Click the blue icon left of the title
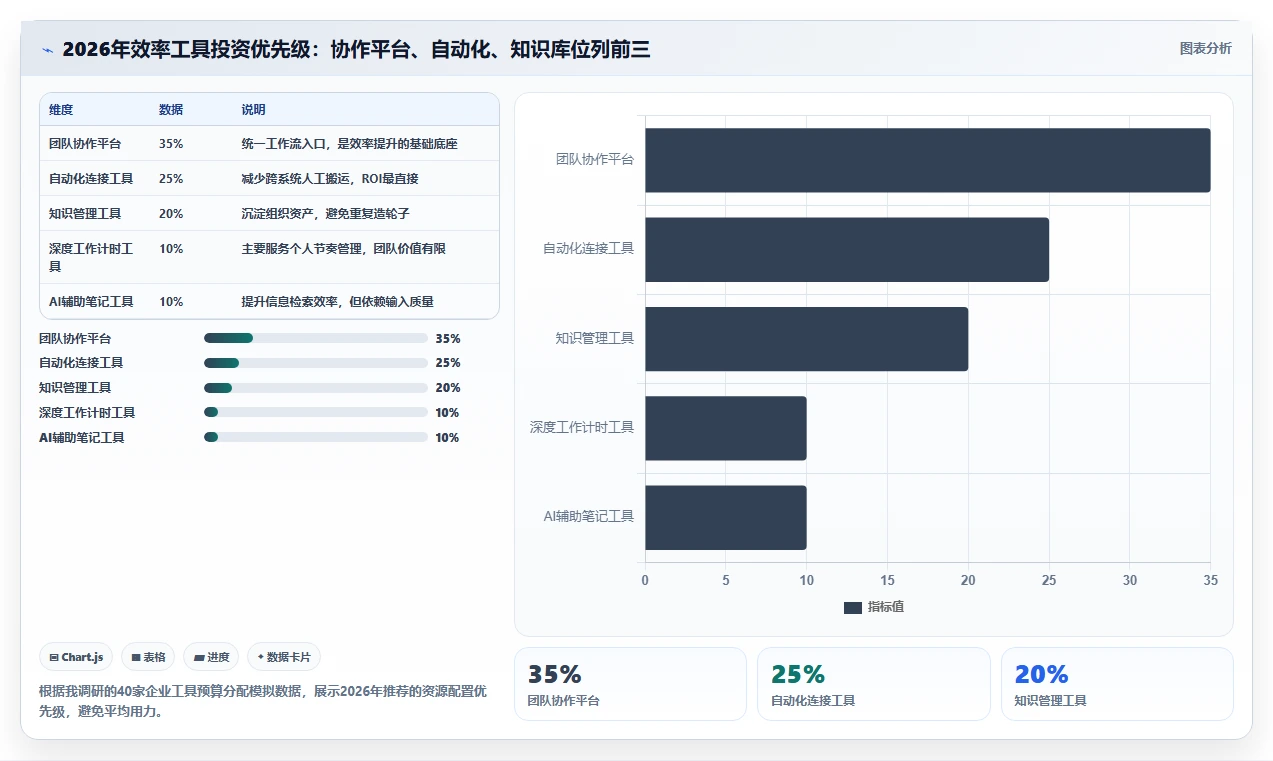The image size is (1273, 761). pyautogui.click(x=47, y=50)
